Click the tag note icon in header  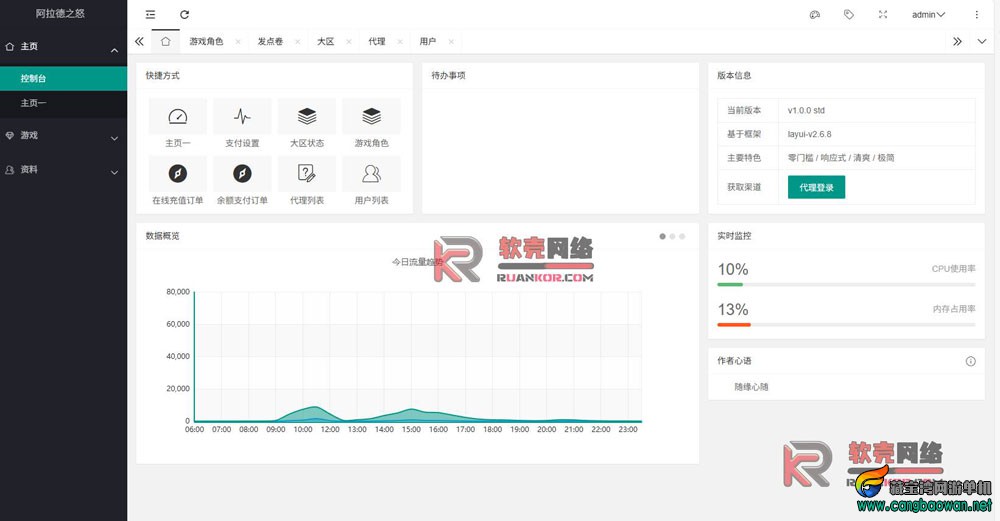point(848,15)
